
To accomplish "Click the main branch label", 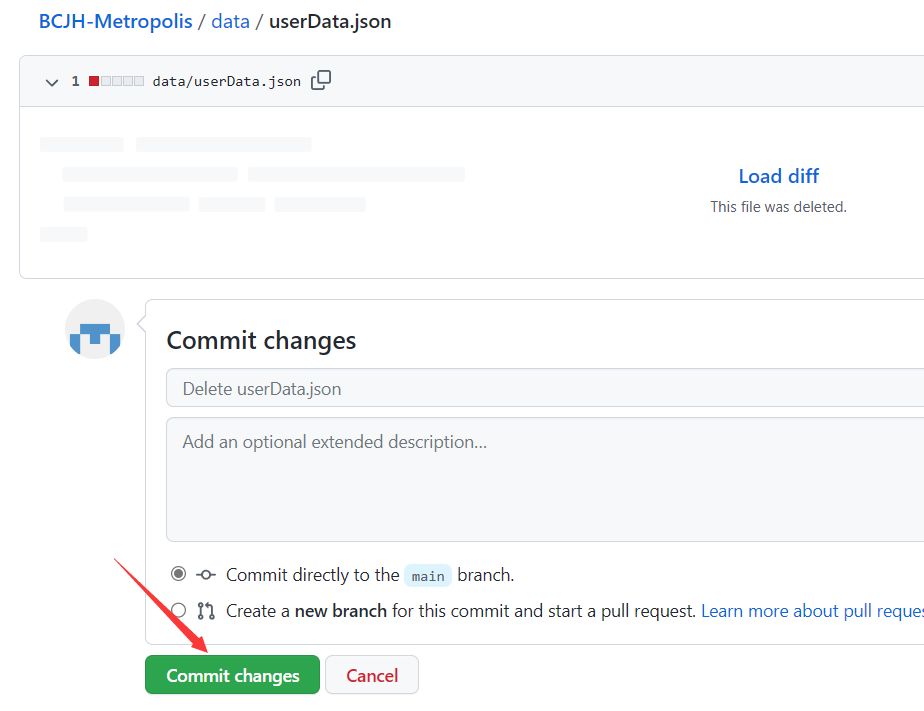I will click(x=428, y=576).
